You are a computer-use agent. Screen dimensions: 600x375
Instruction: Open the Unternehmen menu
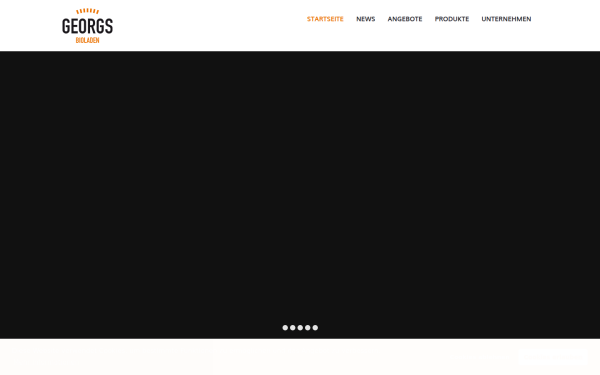click(506, 19)
